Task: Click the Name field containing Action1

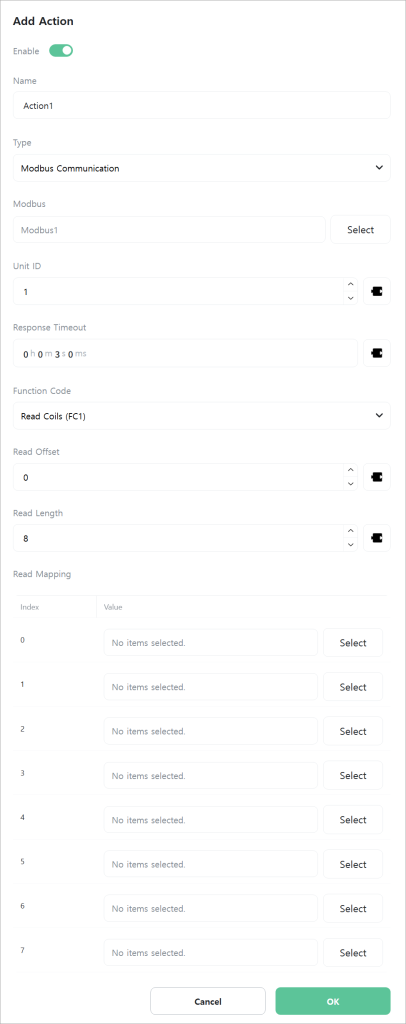Action: click(x=202, y=105)
